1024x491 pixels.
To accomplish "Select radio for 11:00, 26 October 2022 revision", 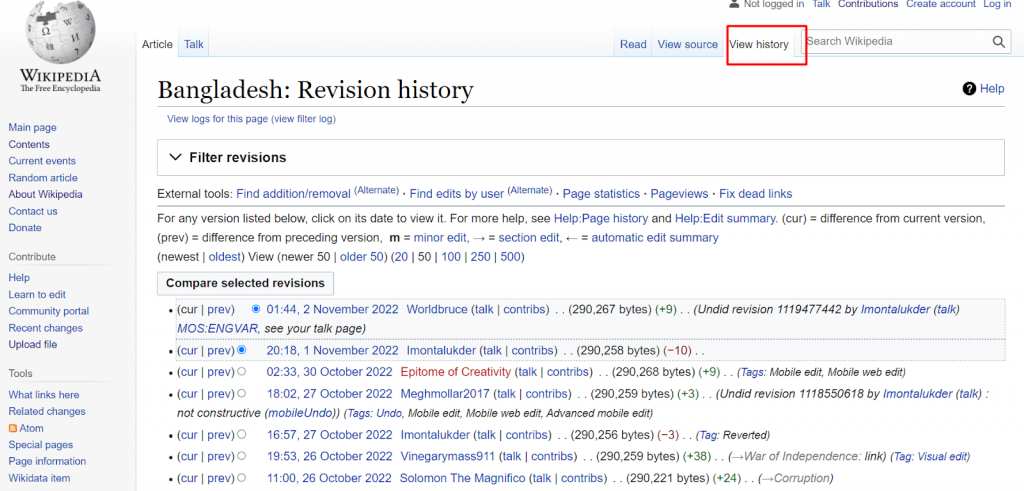I will 242,478.
